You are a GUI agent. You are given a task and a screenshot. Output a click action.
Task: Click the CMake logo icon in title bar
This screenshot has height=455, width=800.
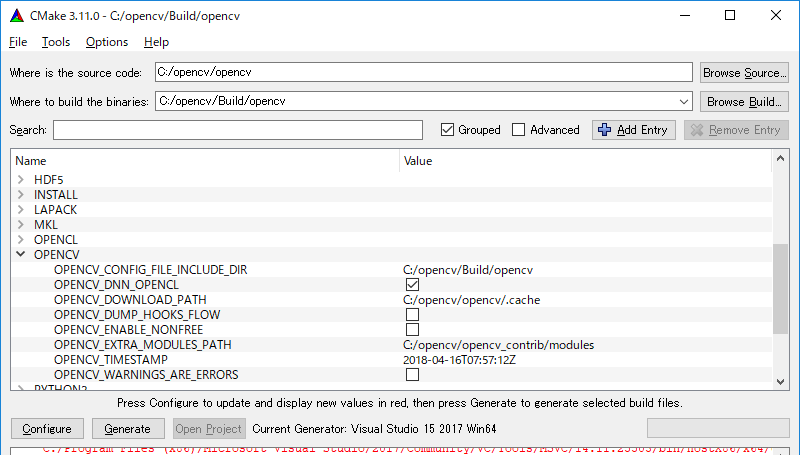[17, 16]
